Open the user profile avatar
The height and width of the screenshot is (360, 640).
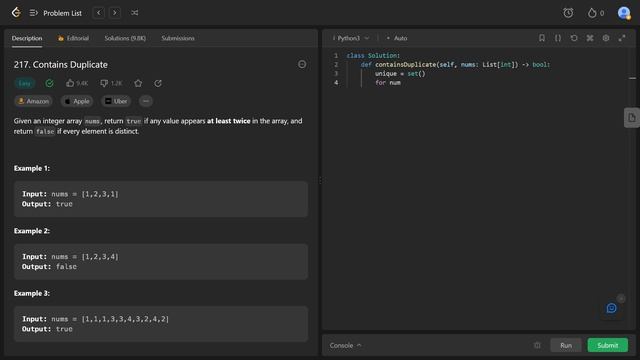coord(624,13)
